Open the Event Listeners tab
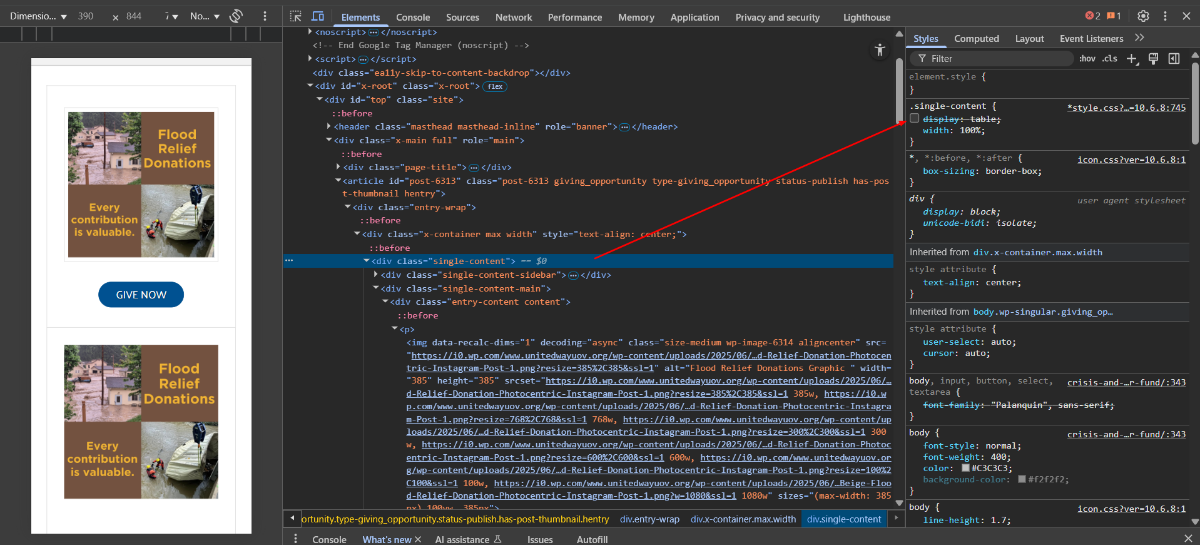Image resolution: width=1200 pixels, height=545 pixels. (x=1091, y=38)
